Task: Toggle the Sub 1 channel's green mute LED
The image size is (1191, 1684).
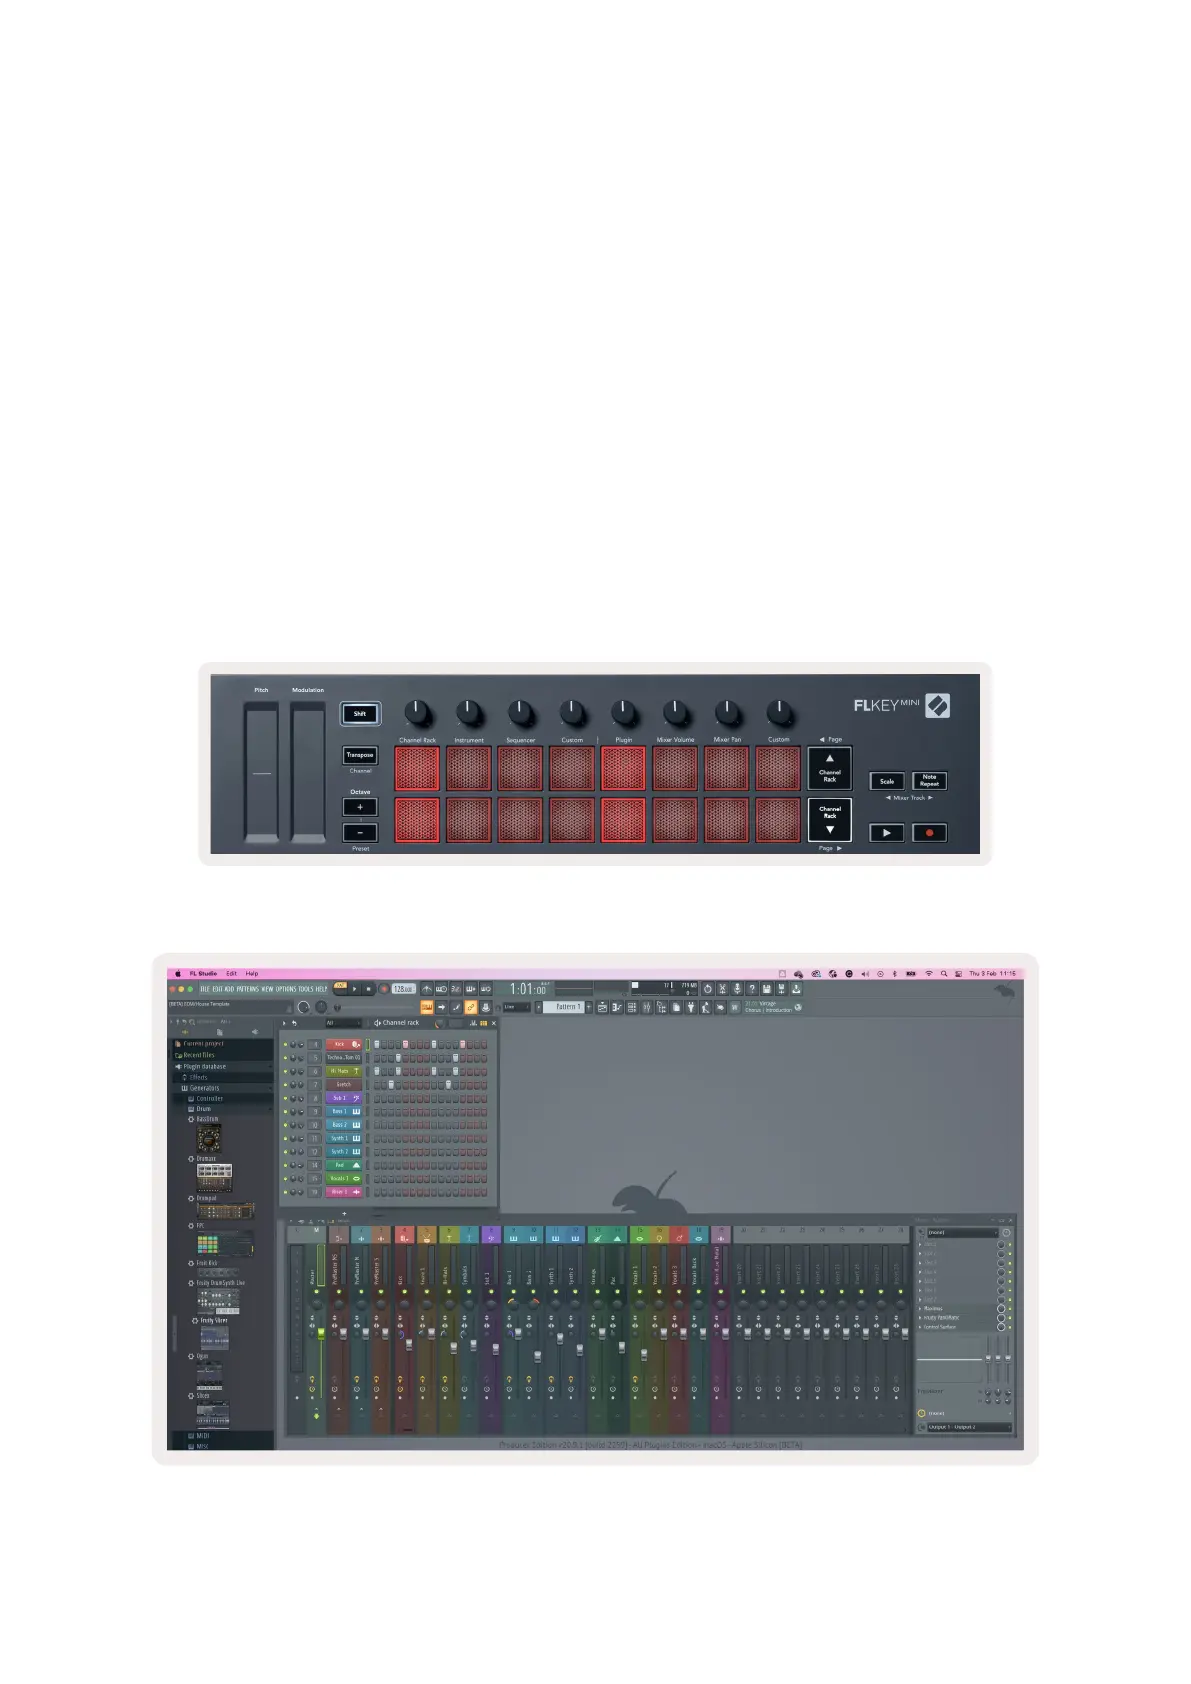Action: tap(285, 1098)
